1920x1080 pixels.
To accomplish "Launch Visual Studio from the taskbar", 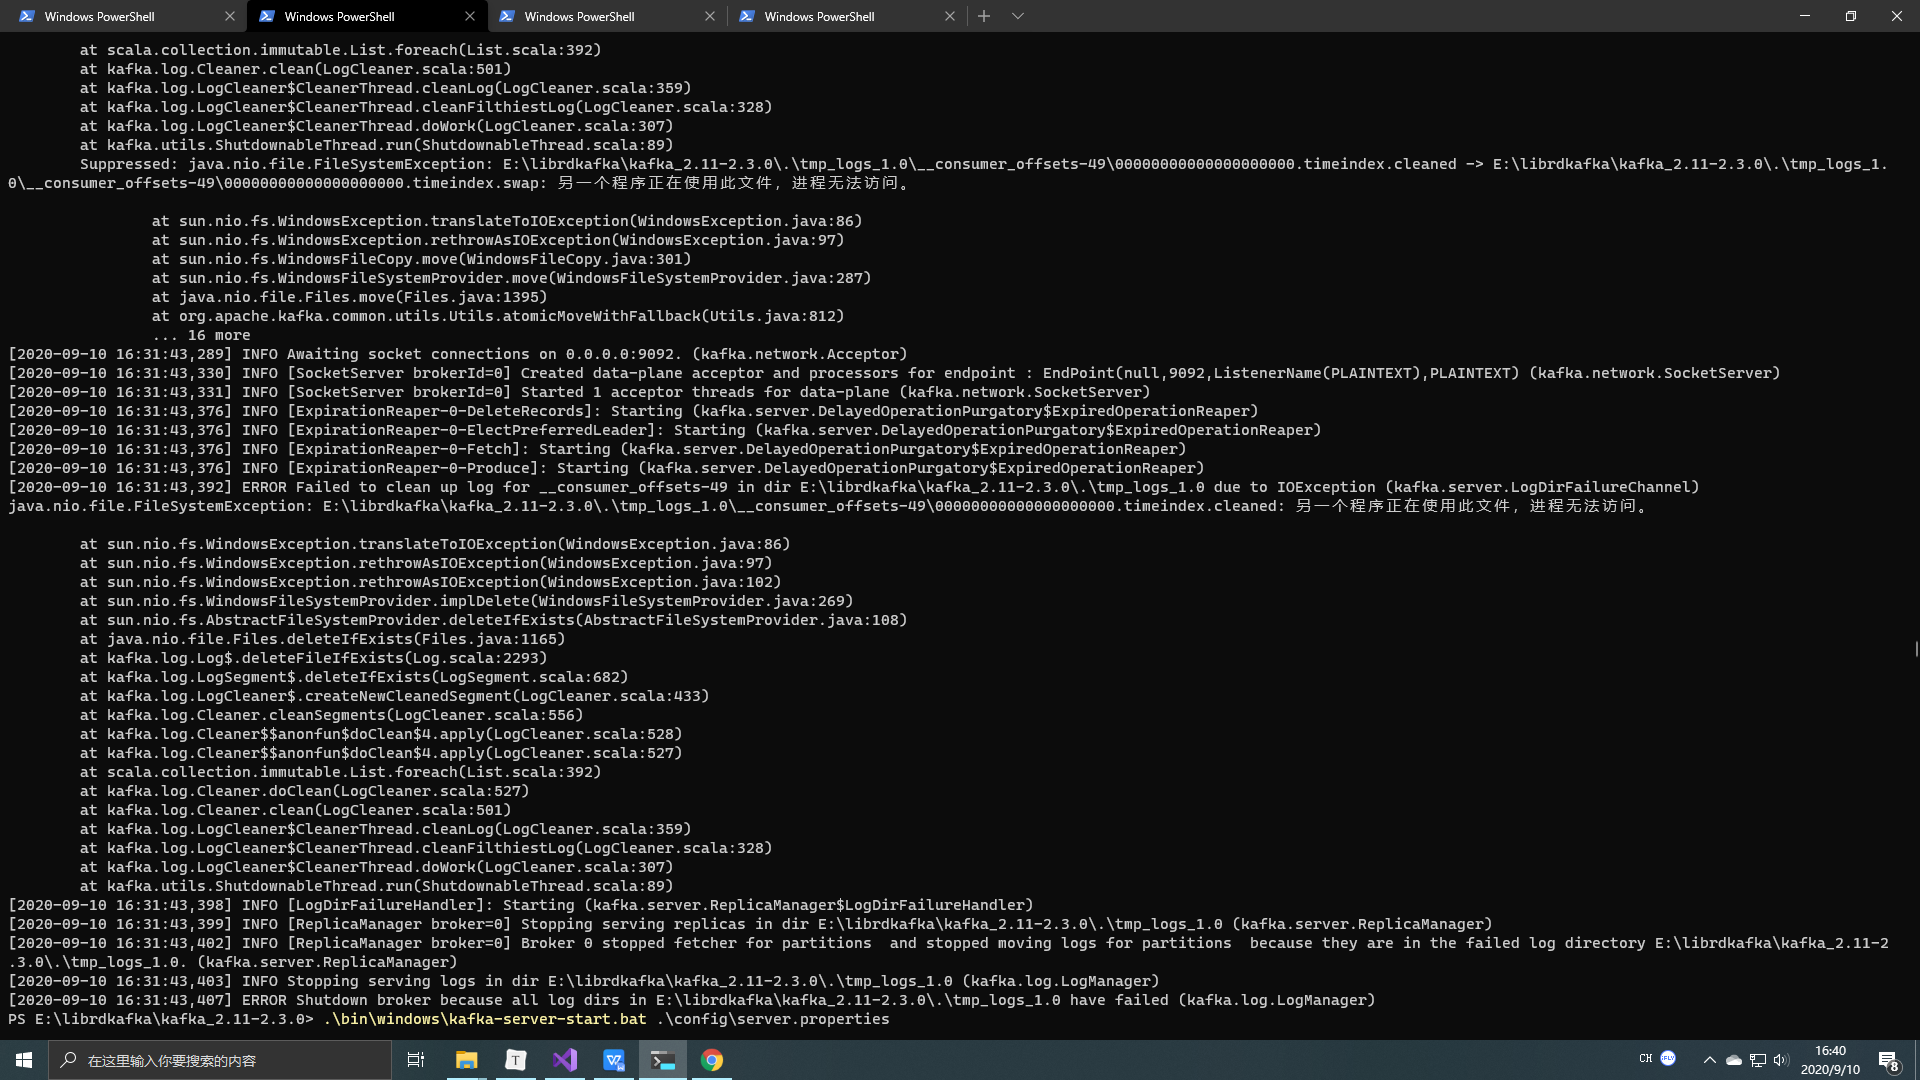I will point(564,1059).
